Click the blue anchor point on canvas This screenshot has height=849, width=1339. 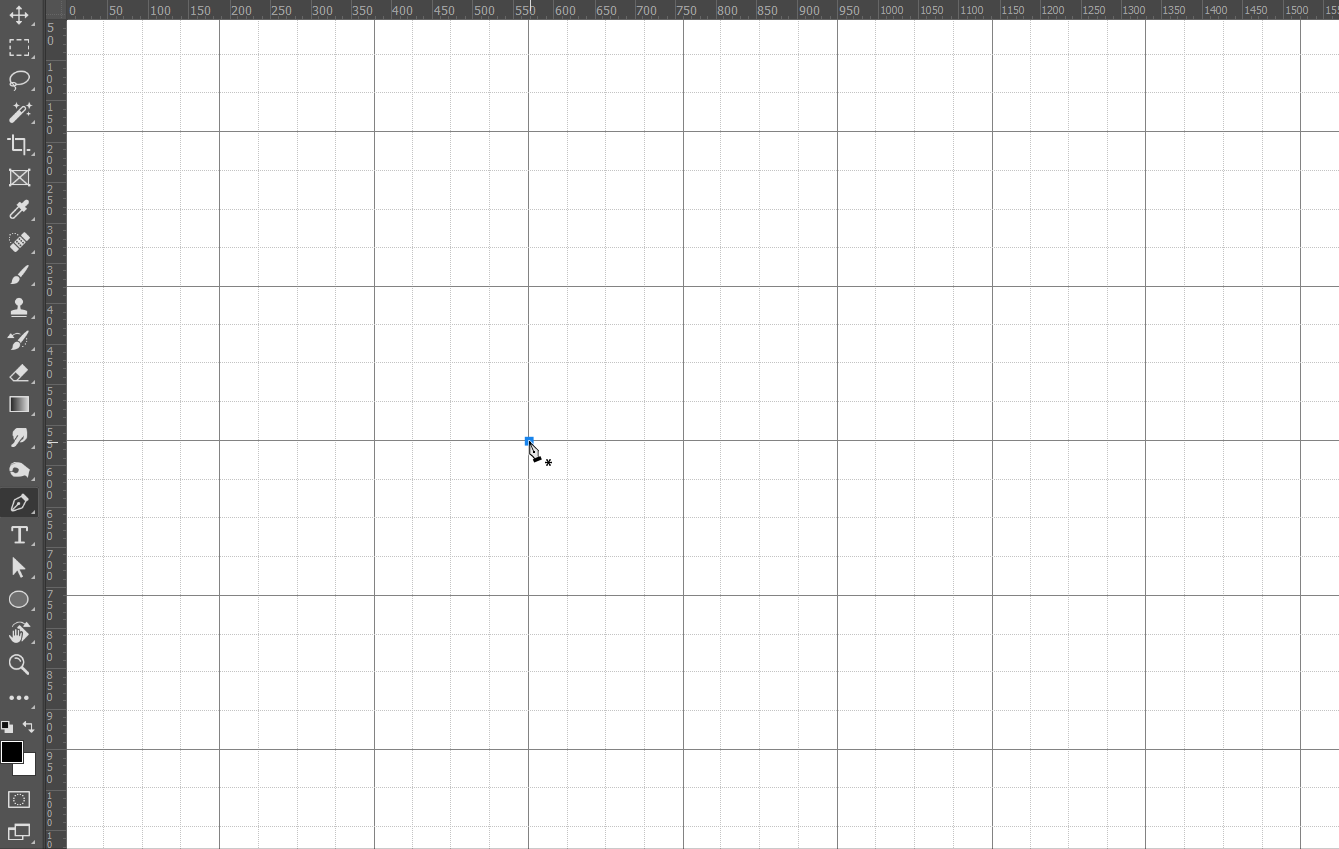point(529,441)
